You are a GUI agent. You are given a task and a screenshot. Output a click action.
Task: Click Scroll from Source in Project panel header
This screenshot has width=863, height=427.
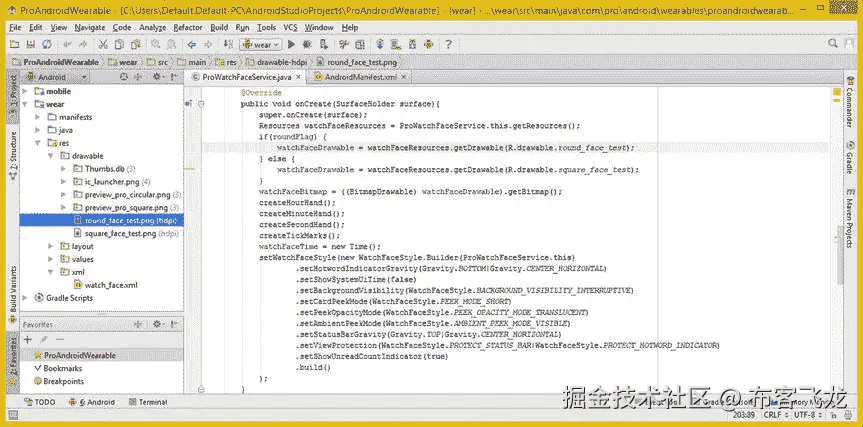(x=124, y=77)
